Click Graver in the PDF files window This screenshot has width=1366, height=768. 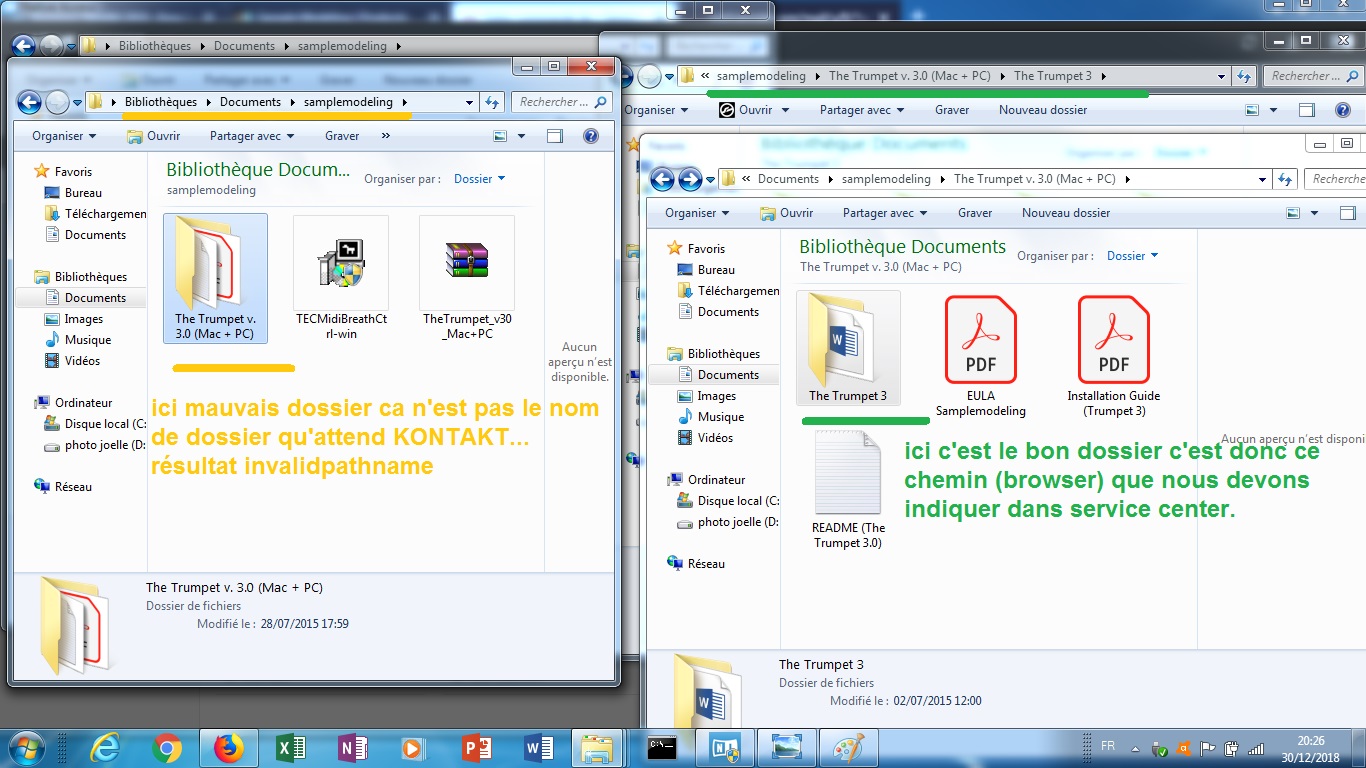click(x=975, y=213)
